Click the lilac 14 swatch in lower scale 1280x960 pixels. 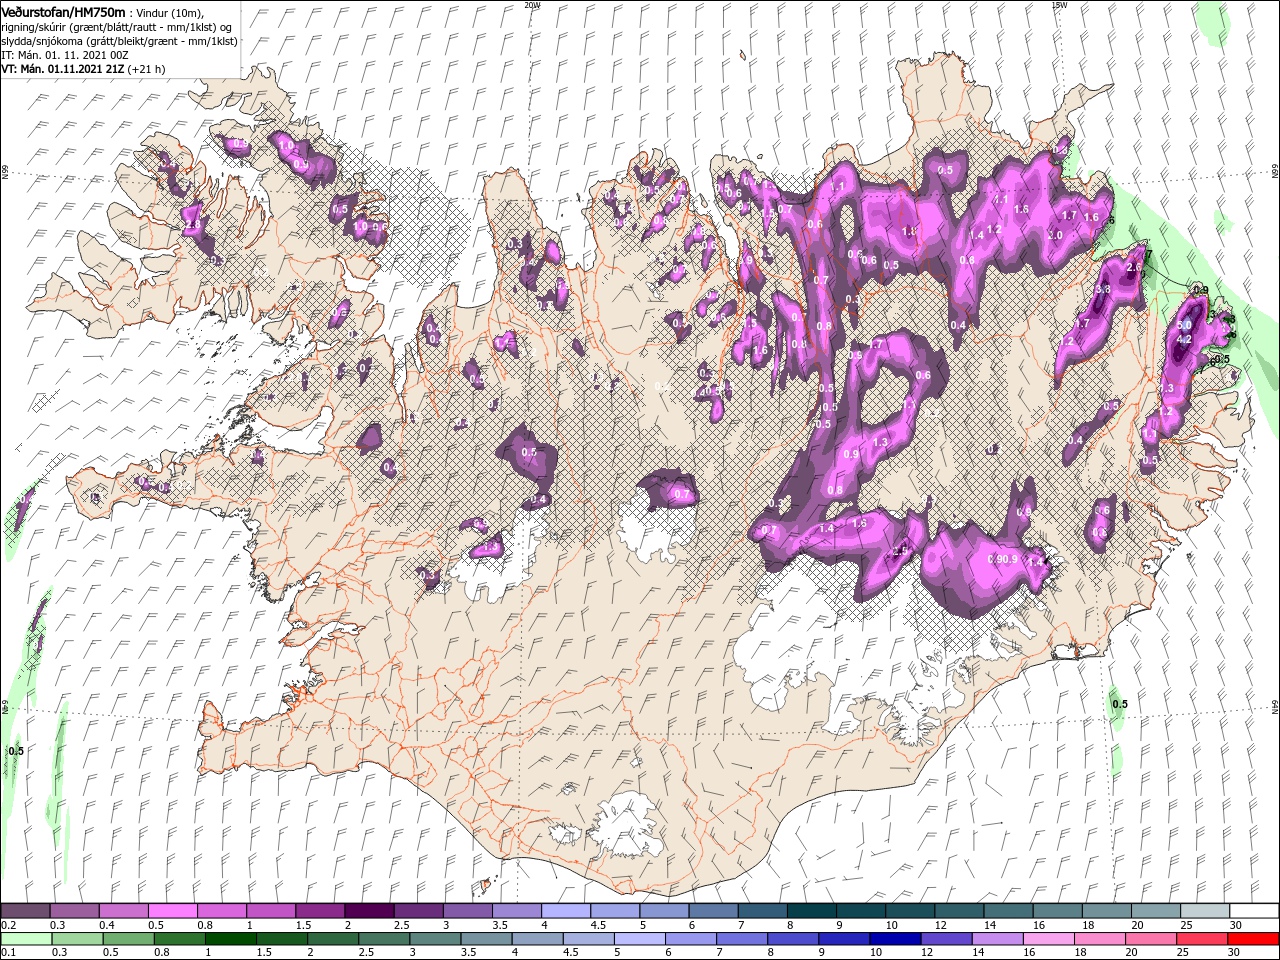995,939
